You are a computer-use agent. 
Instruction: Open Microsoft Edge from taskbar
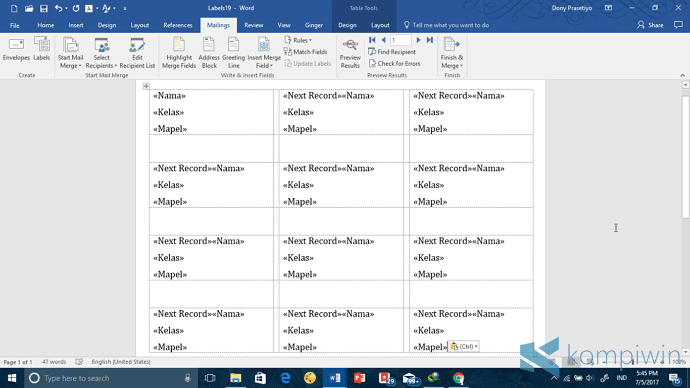285,378
